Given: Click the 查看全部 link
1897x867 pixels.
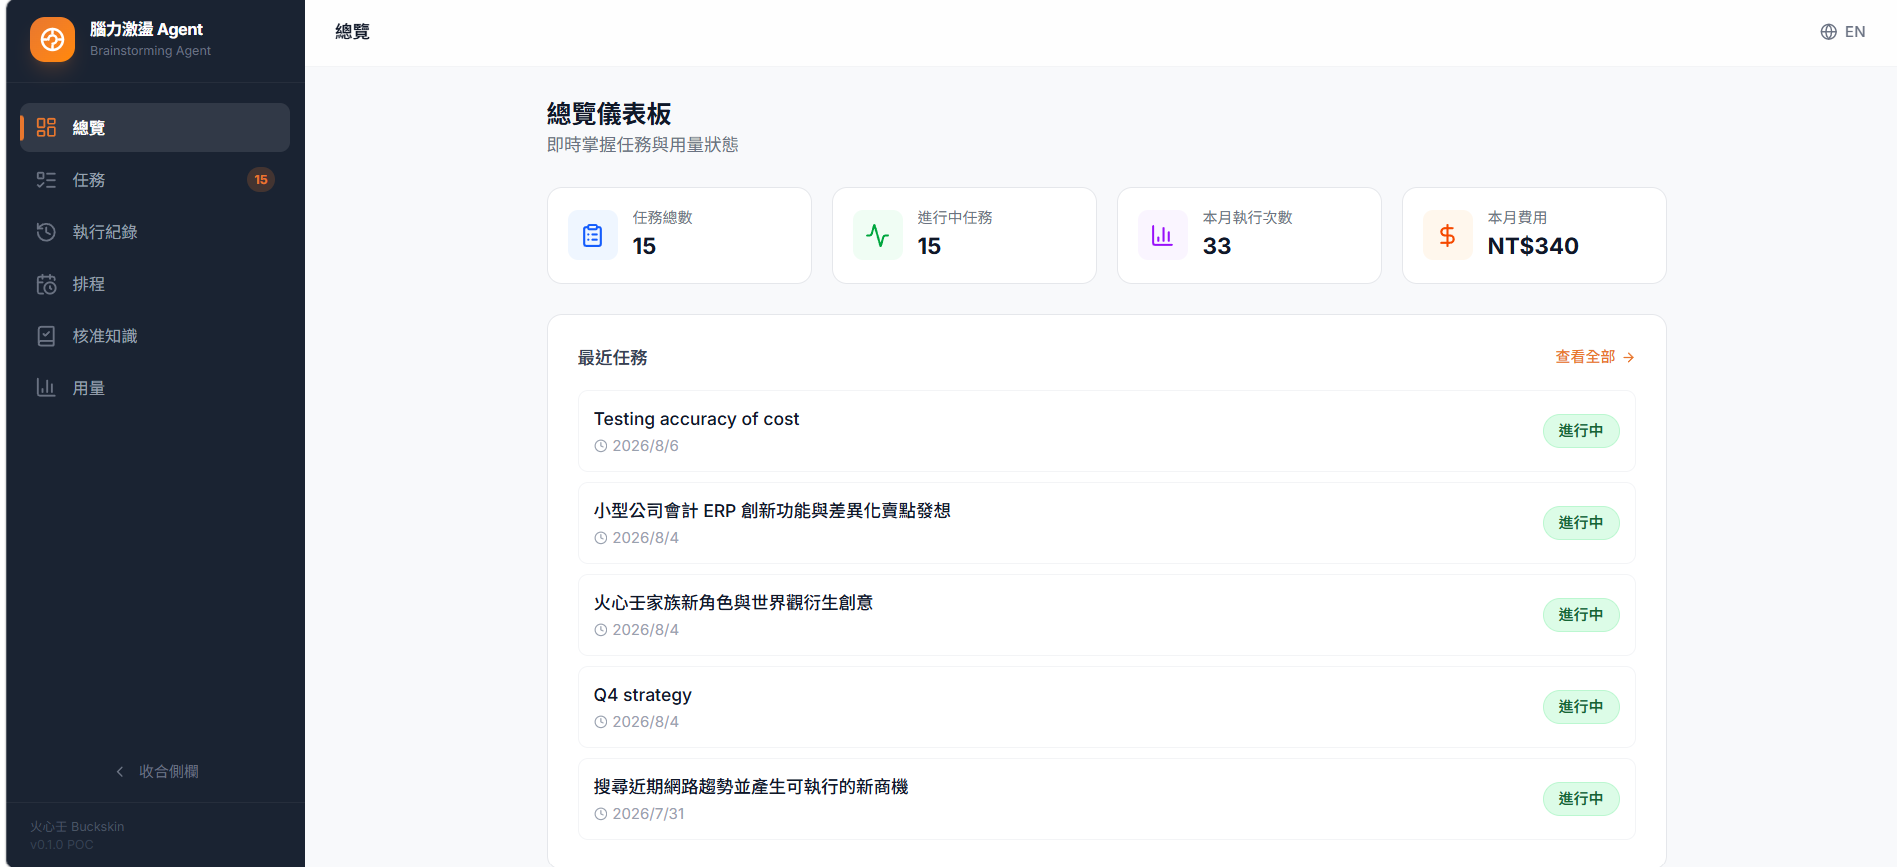Looking at the screenshot, I should pos(1594,357).
